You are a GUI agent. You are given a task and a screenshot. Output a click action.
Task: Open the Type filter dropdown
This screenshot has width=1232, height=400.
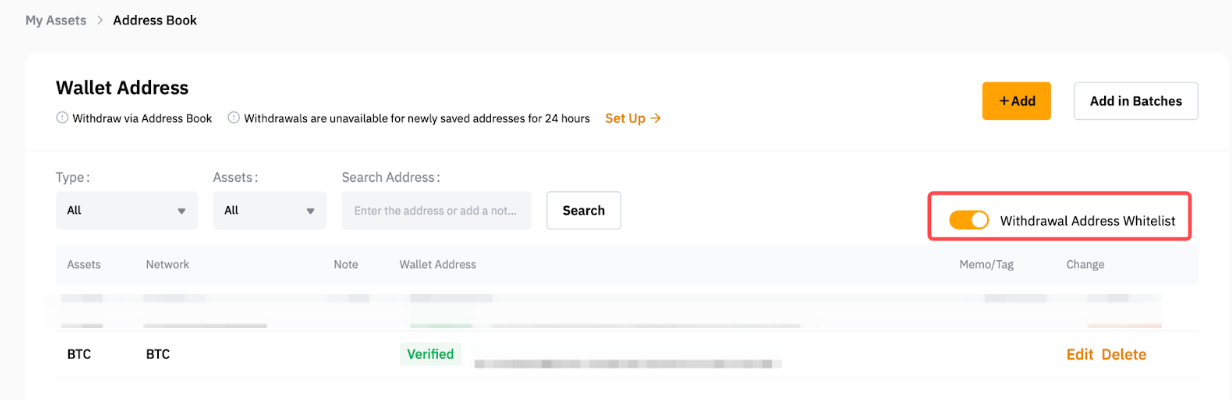(x=126, y=210)
